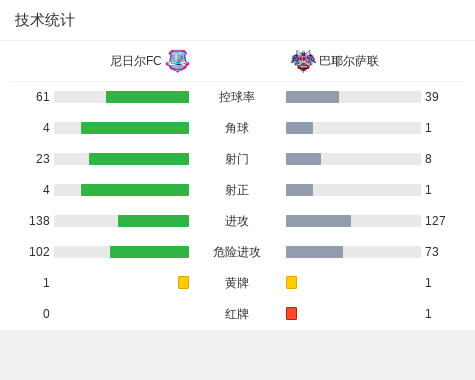
Task: Open the 巴耶尔萨联 team name link
Action: click(349, 61)
